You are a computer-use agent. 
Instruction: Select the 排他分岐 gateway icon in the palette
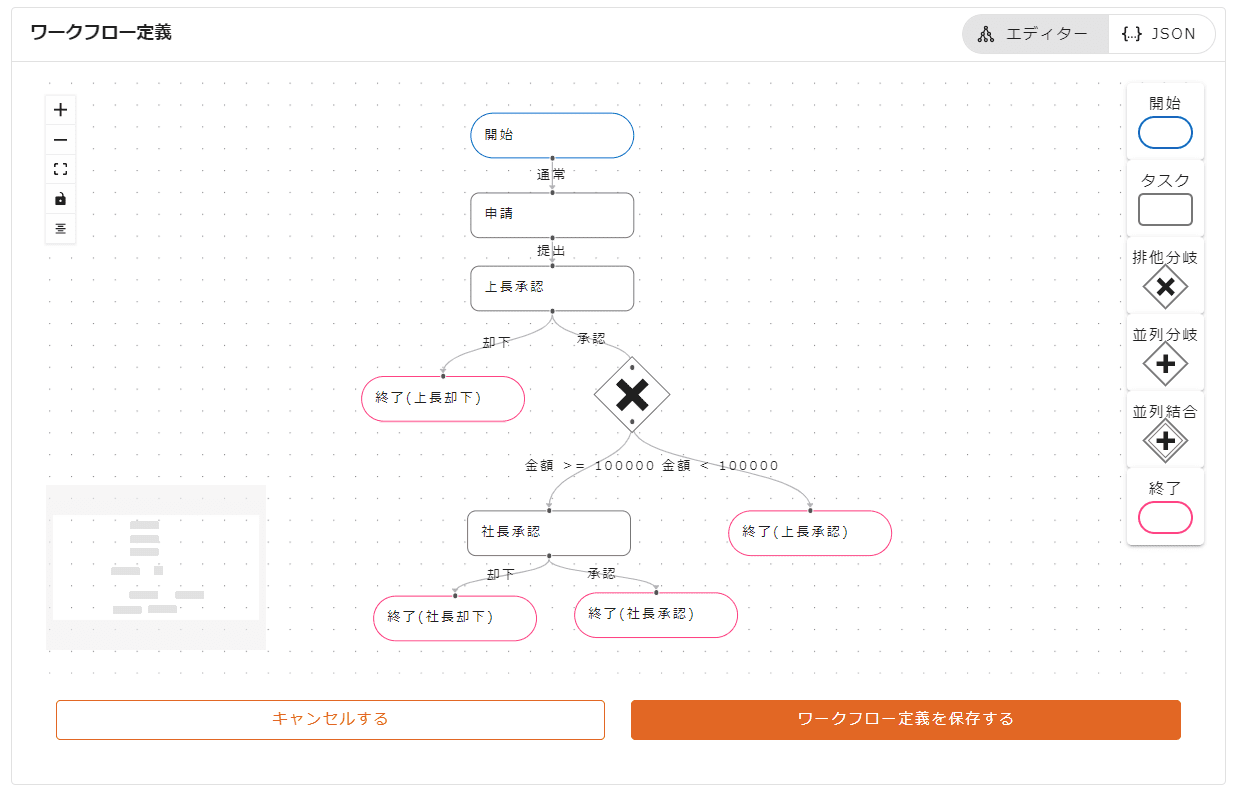click(1165, 287)
